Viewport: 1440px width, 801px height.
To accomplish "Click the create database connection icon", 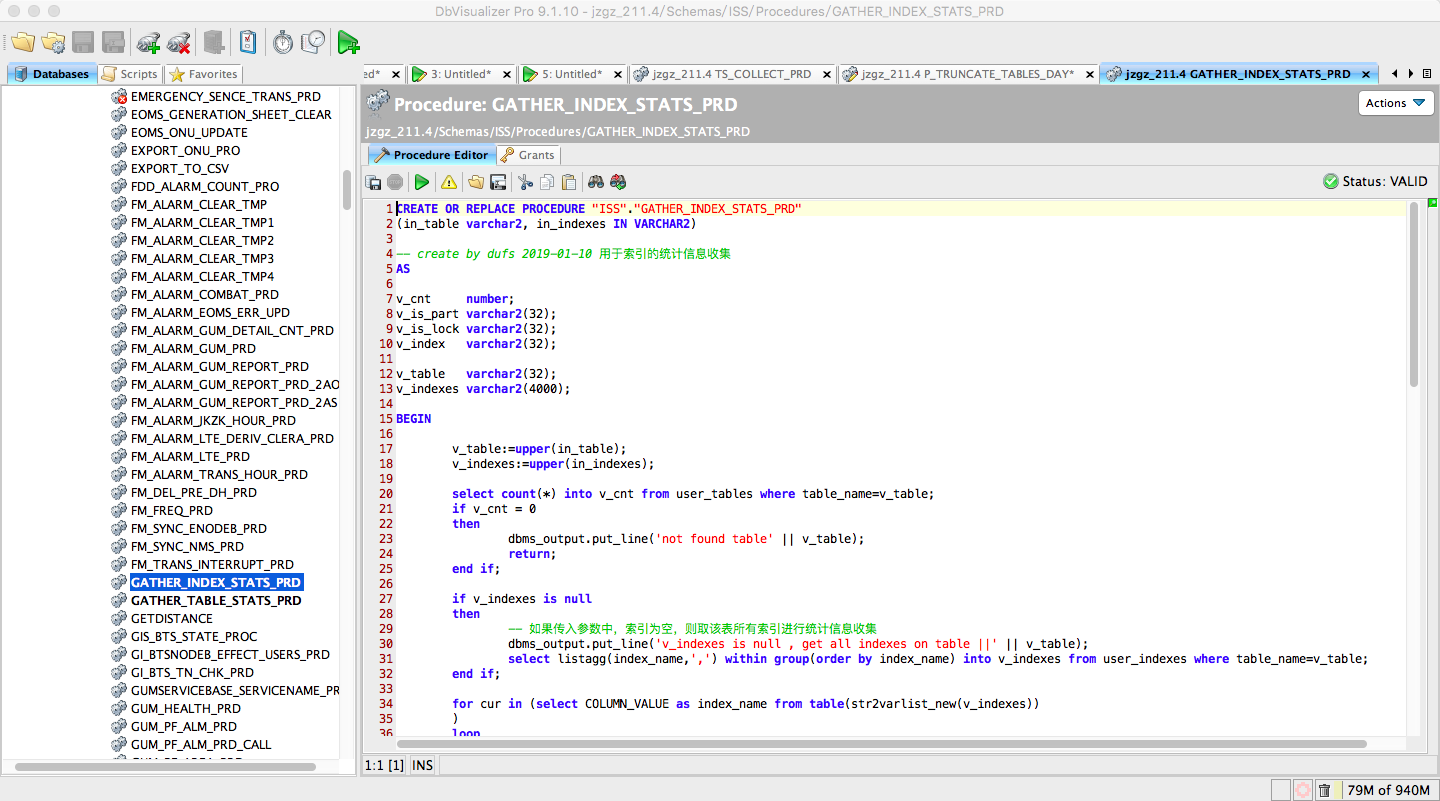I will (148, 42).
